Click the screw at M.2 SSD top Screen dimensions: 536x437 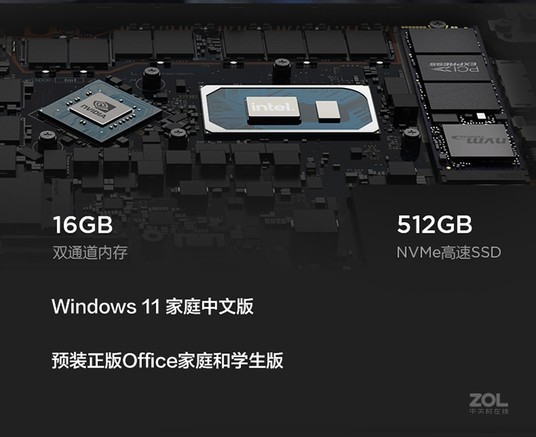pos(437,24)
